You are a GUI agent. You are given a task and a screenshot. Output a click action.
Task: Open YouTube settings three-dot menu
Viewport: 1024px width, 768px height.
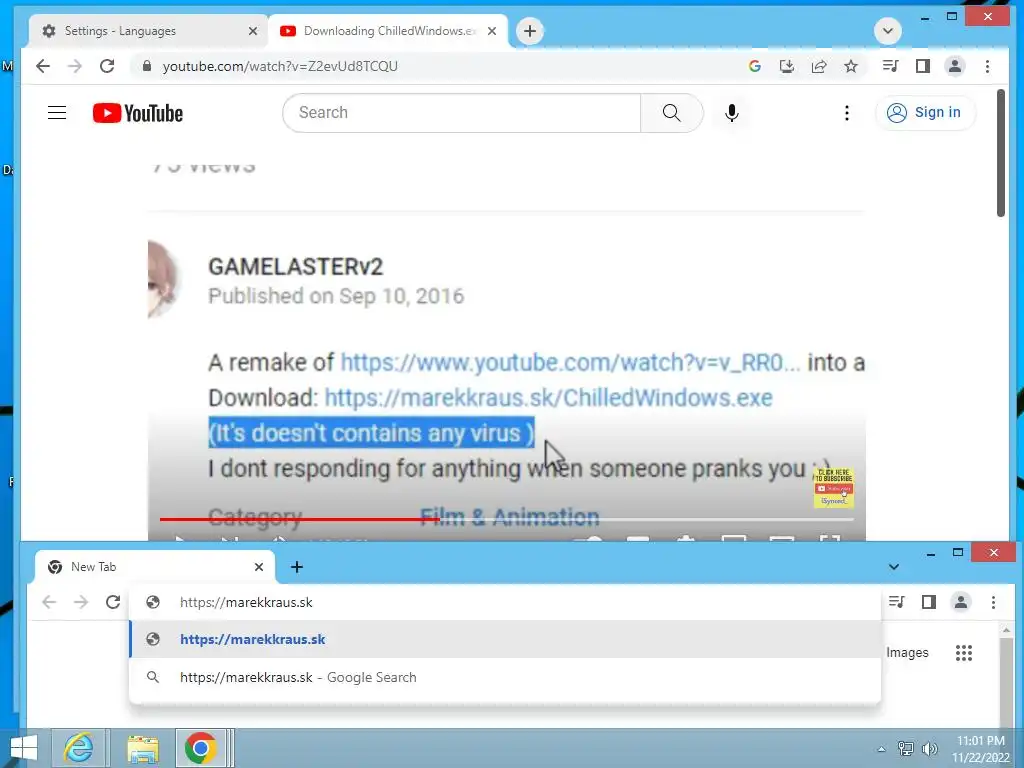click(846, 113)
